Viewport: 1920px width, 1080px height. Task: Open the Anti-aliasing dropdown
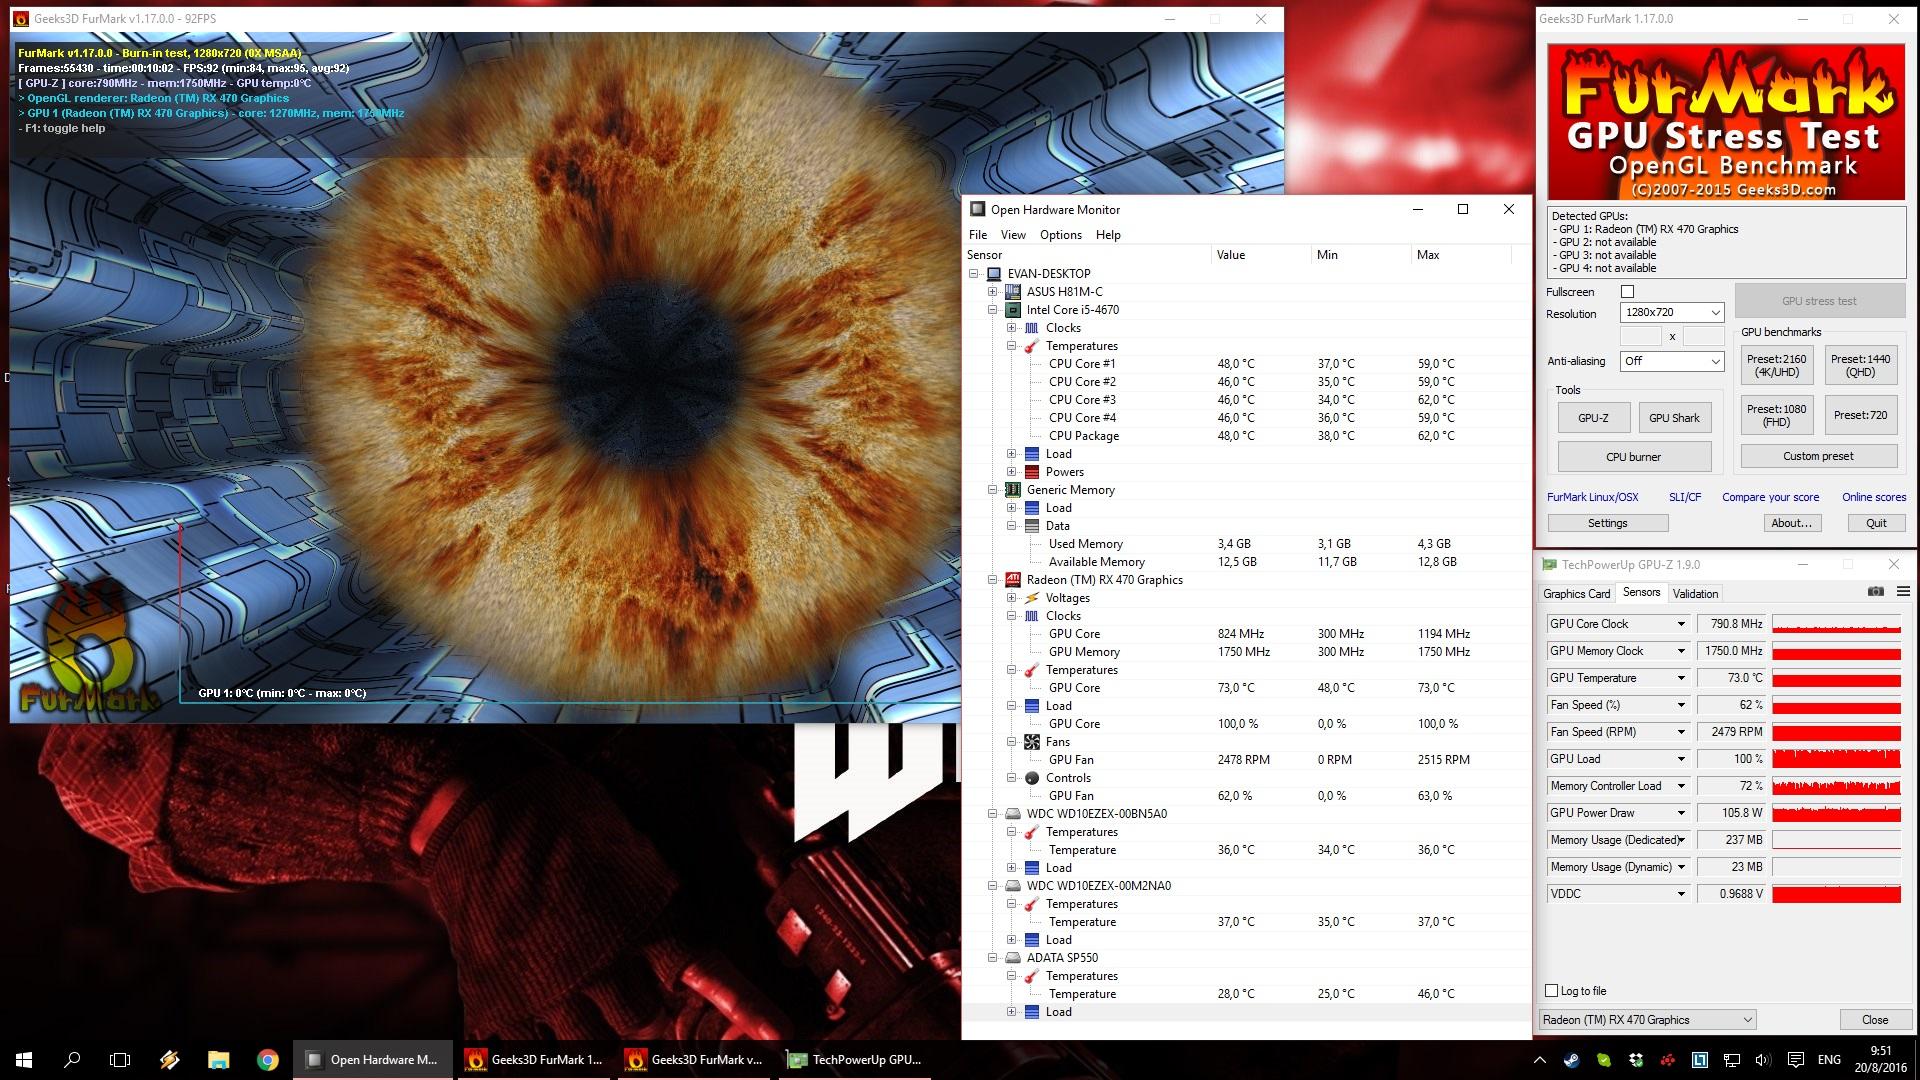point(1671,361)
